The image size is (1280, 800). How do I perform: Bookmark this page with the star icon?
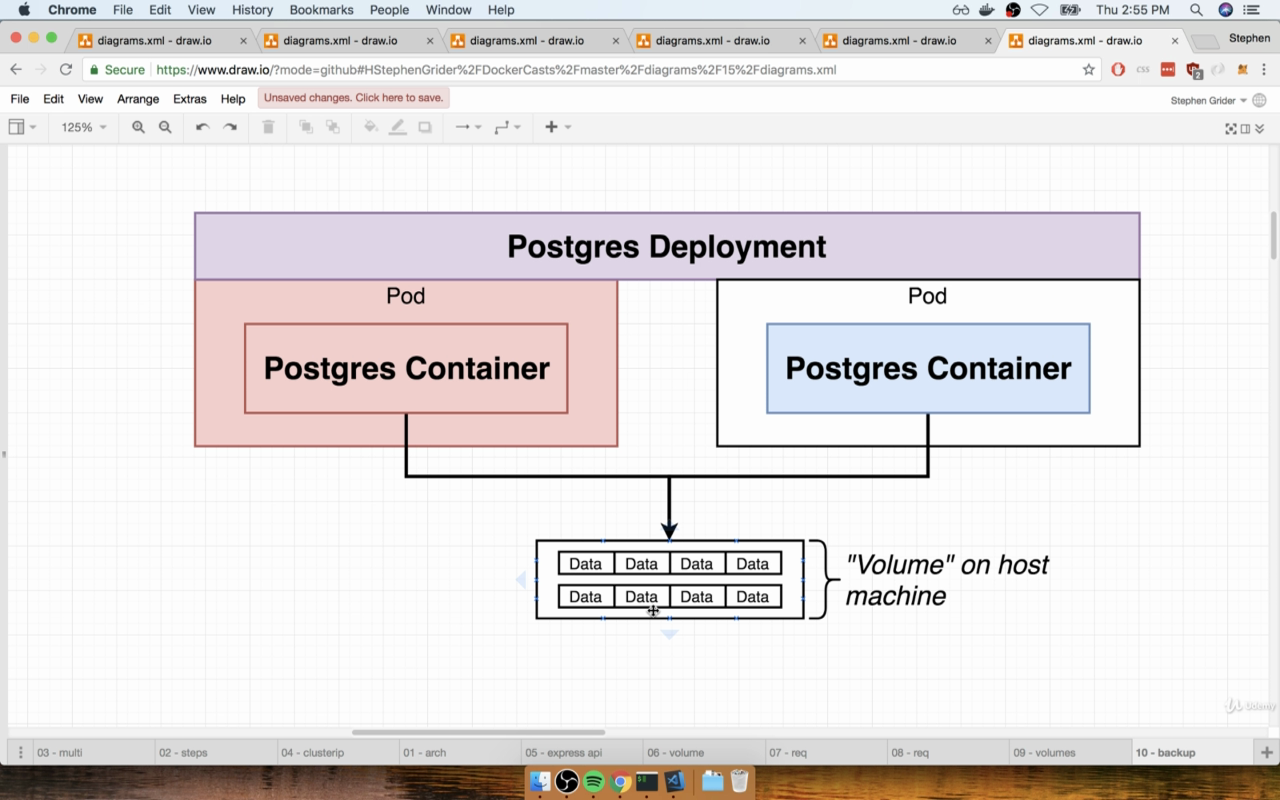[x=1089, y=70]
